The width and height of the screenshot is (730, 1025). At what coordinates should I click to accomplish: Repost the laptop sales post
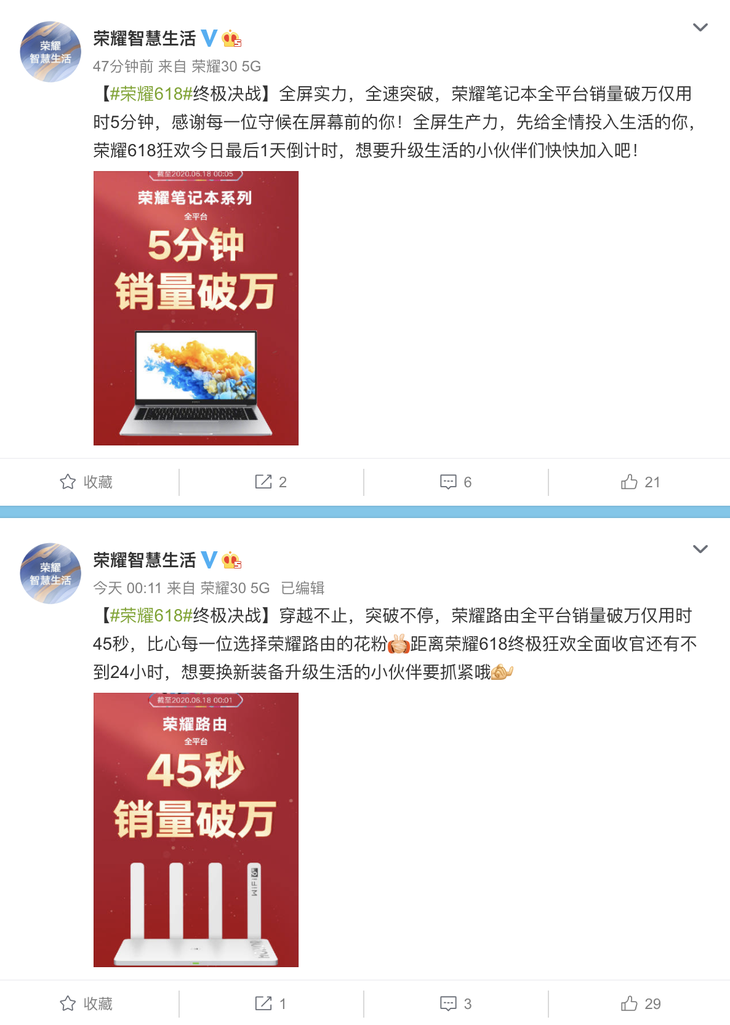[x=271, y=482]
